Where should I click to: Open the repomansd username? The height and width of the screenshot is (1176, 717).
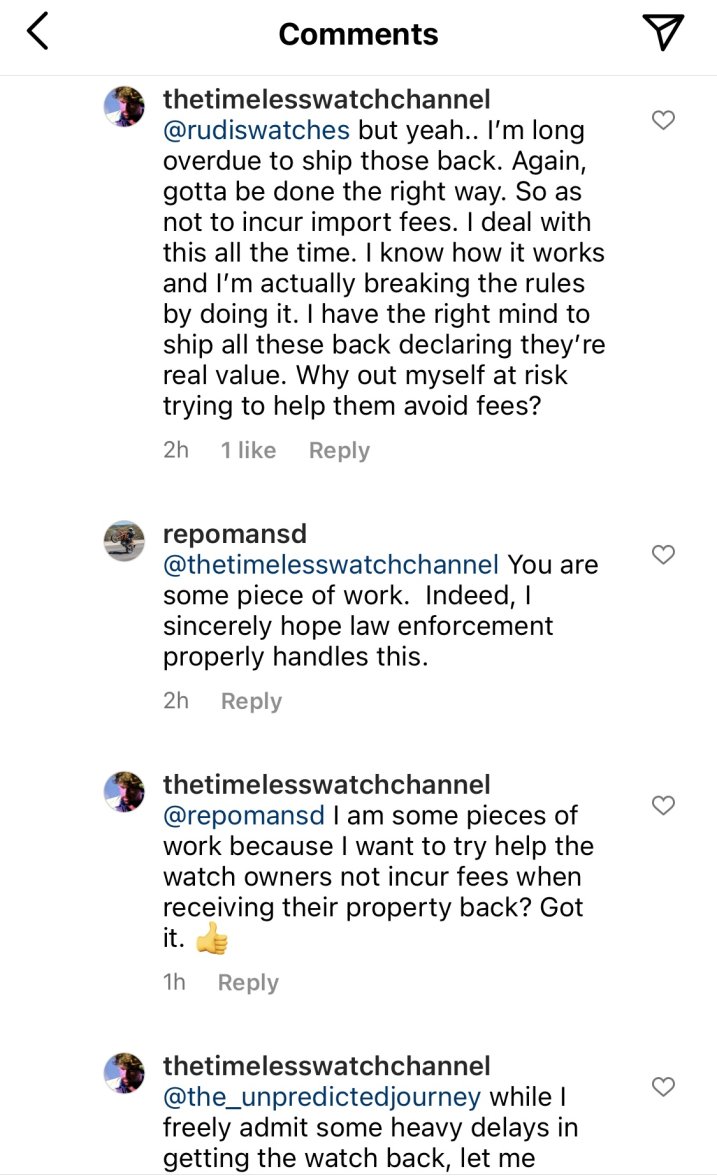(234, 535)
